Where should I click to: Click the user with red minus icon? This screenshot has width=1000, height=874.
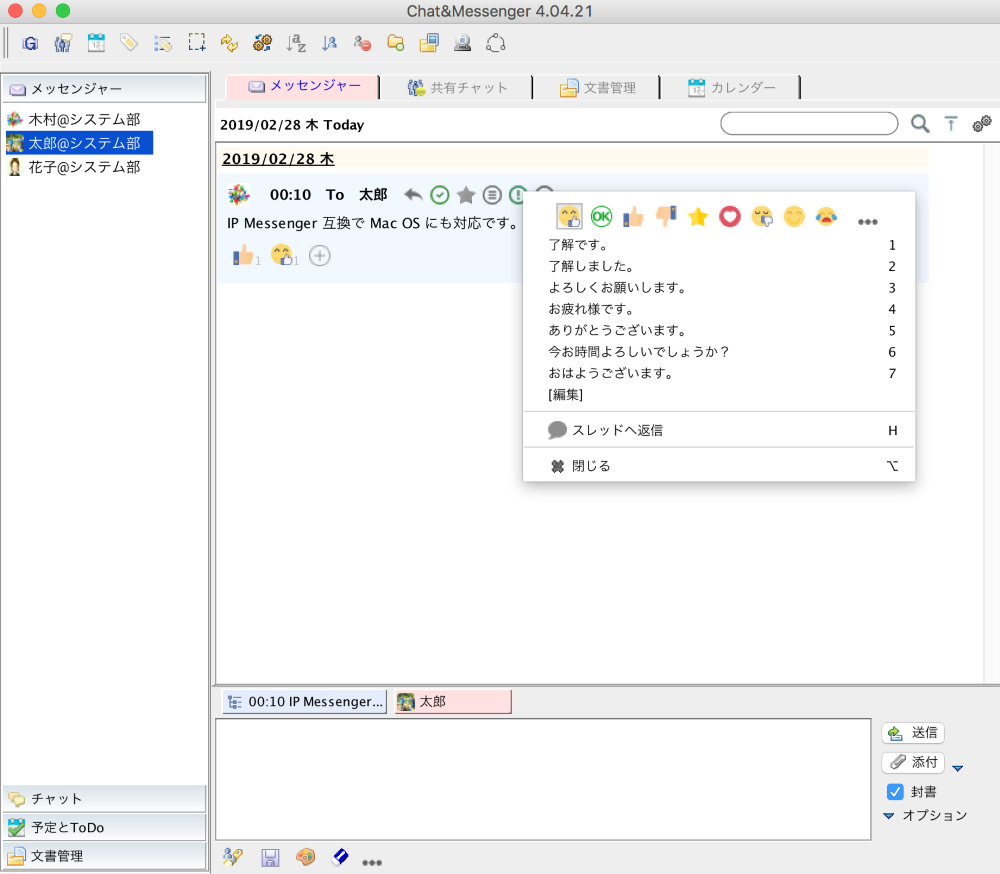point(362,43)
